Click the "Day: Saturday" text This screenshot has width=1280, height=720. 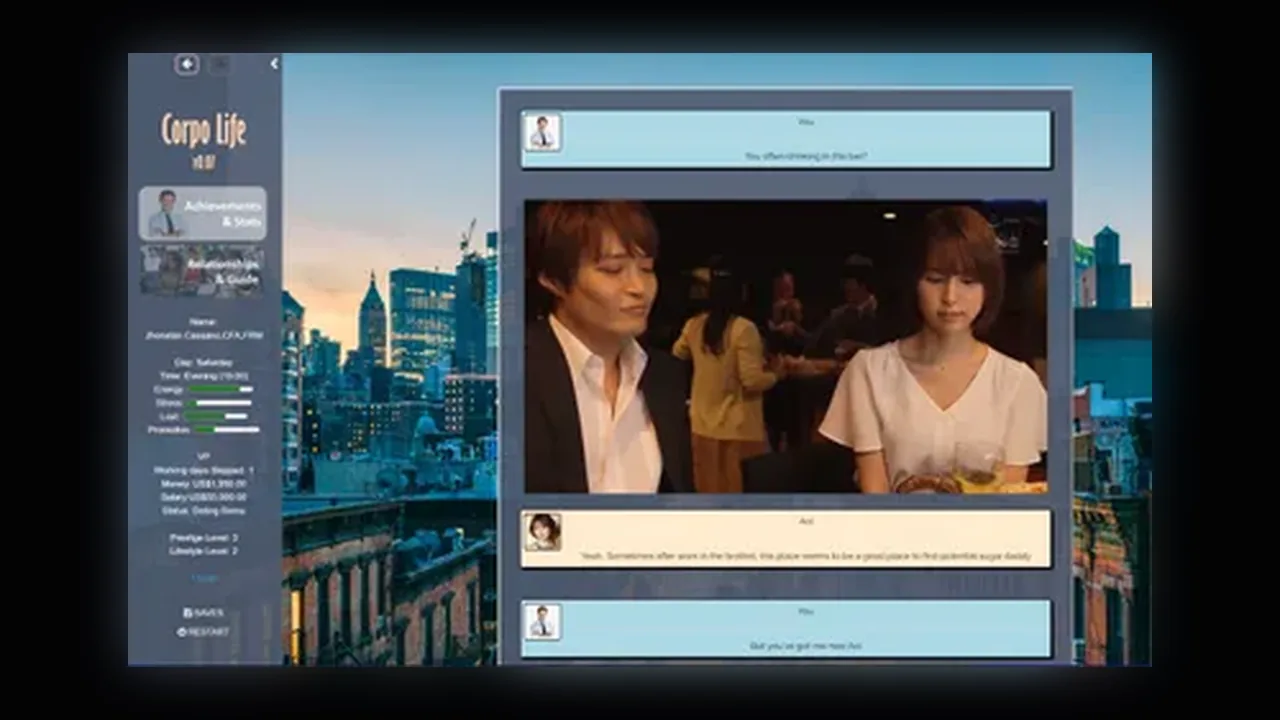coord(203,362)
